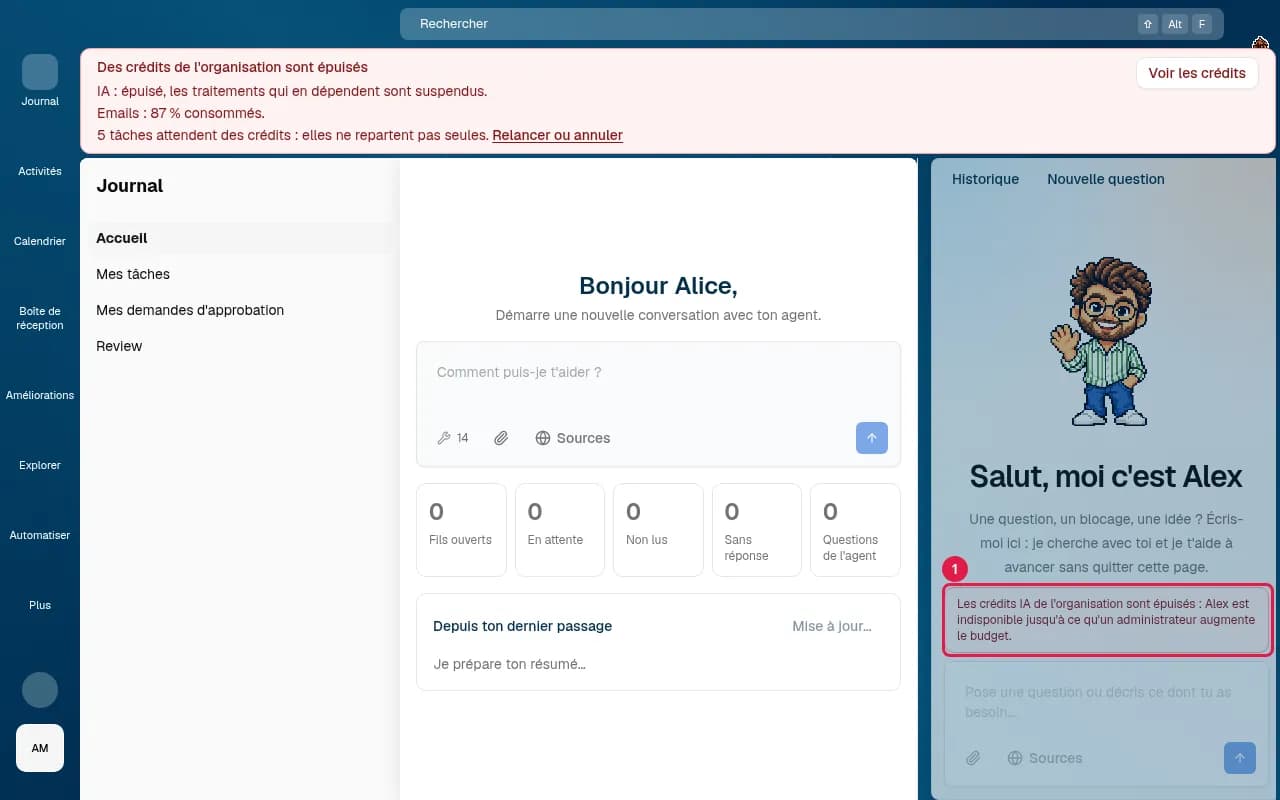The height and width of the screenshot is (800, 1280).
Task: Expand the Plus item in the sidebar
Action: 40,605
